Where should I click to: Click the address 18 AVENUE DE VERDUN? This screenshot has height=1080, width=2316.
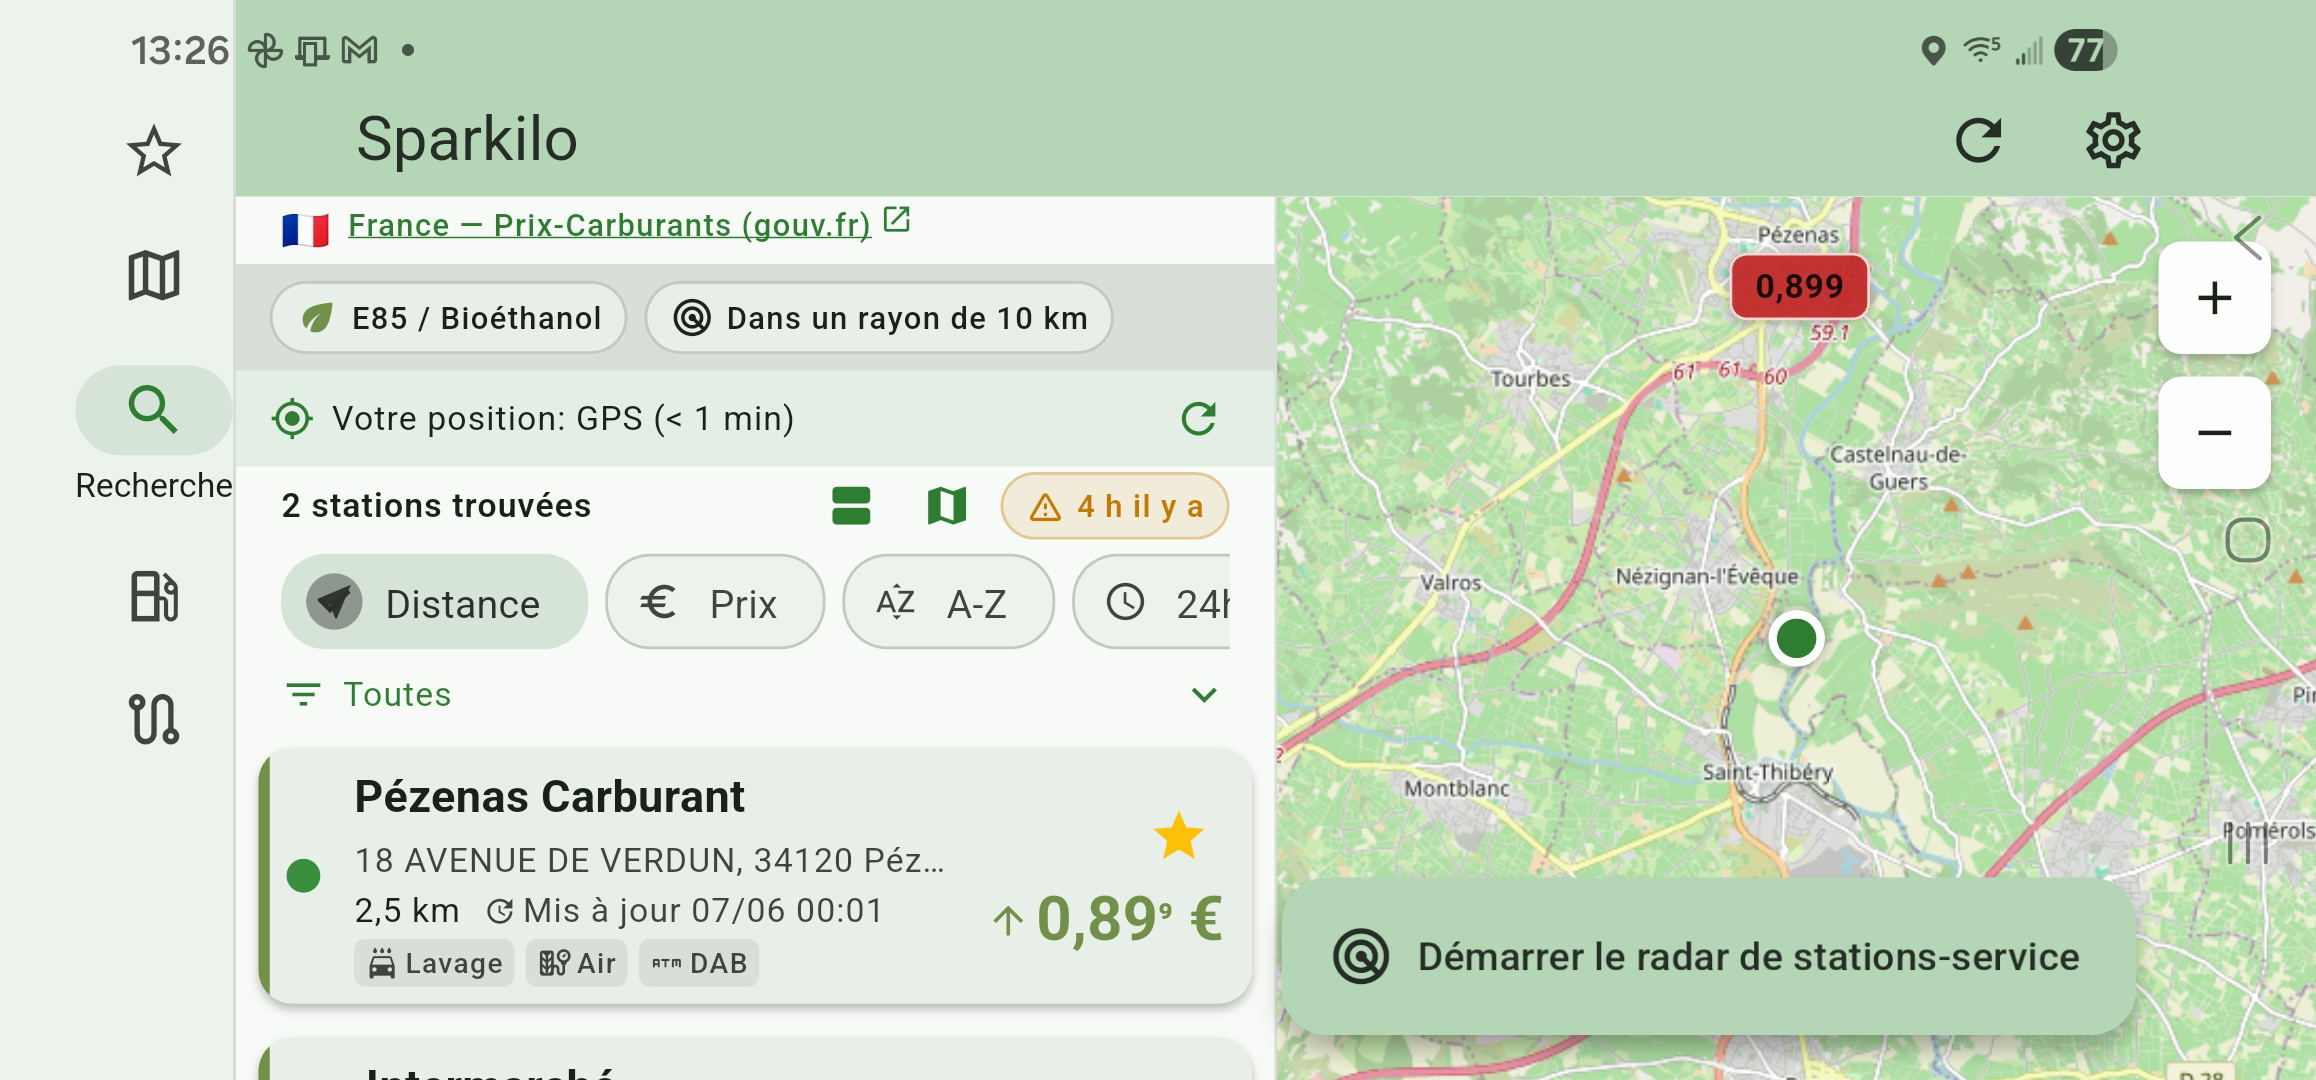point(650,860)
